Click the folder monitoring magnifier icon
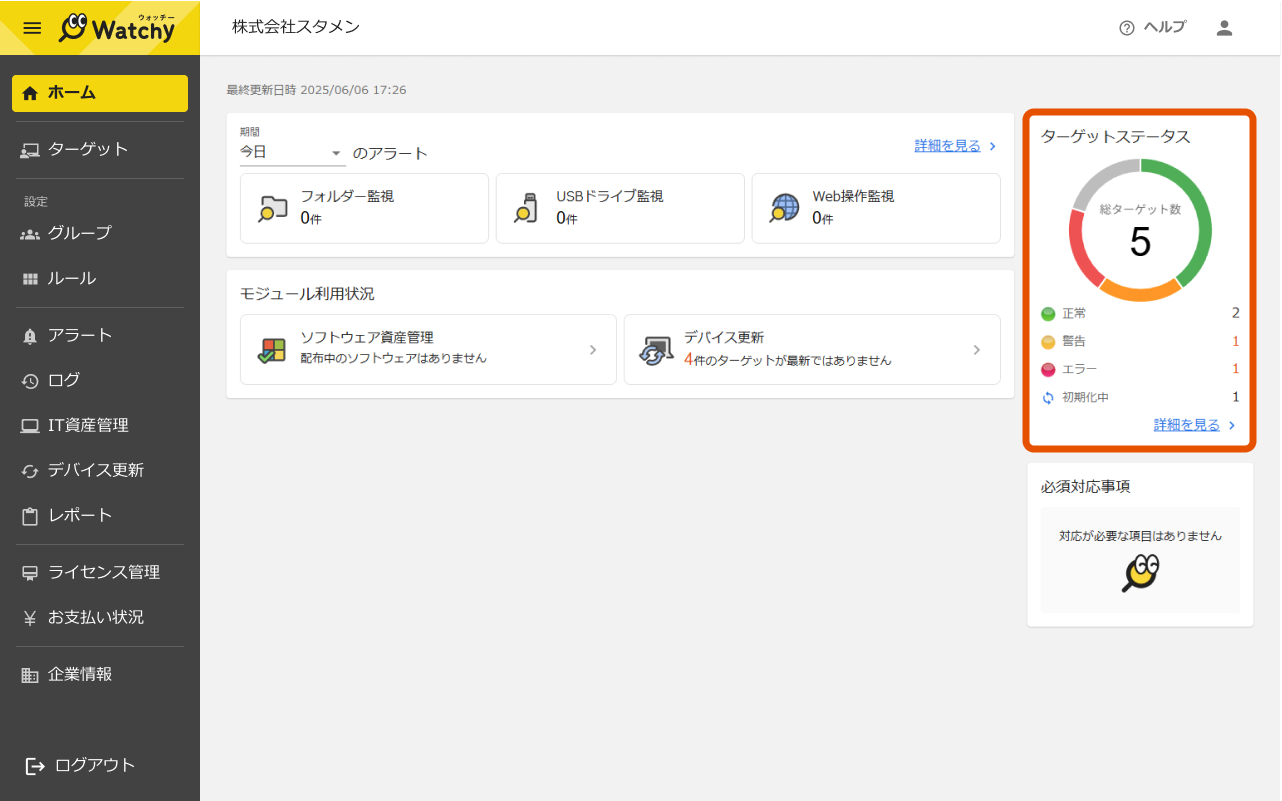This screenshot has height=801, width=1282. tap(273, 208)
